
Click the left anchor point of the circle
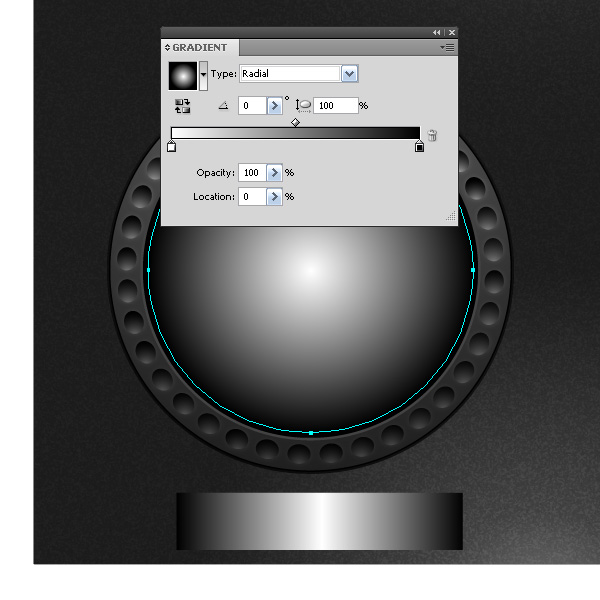pyautogui.click(x=148, y=270)
